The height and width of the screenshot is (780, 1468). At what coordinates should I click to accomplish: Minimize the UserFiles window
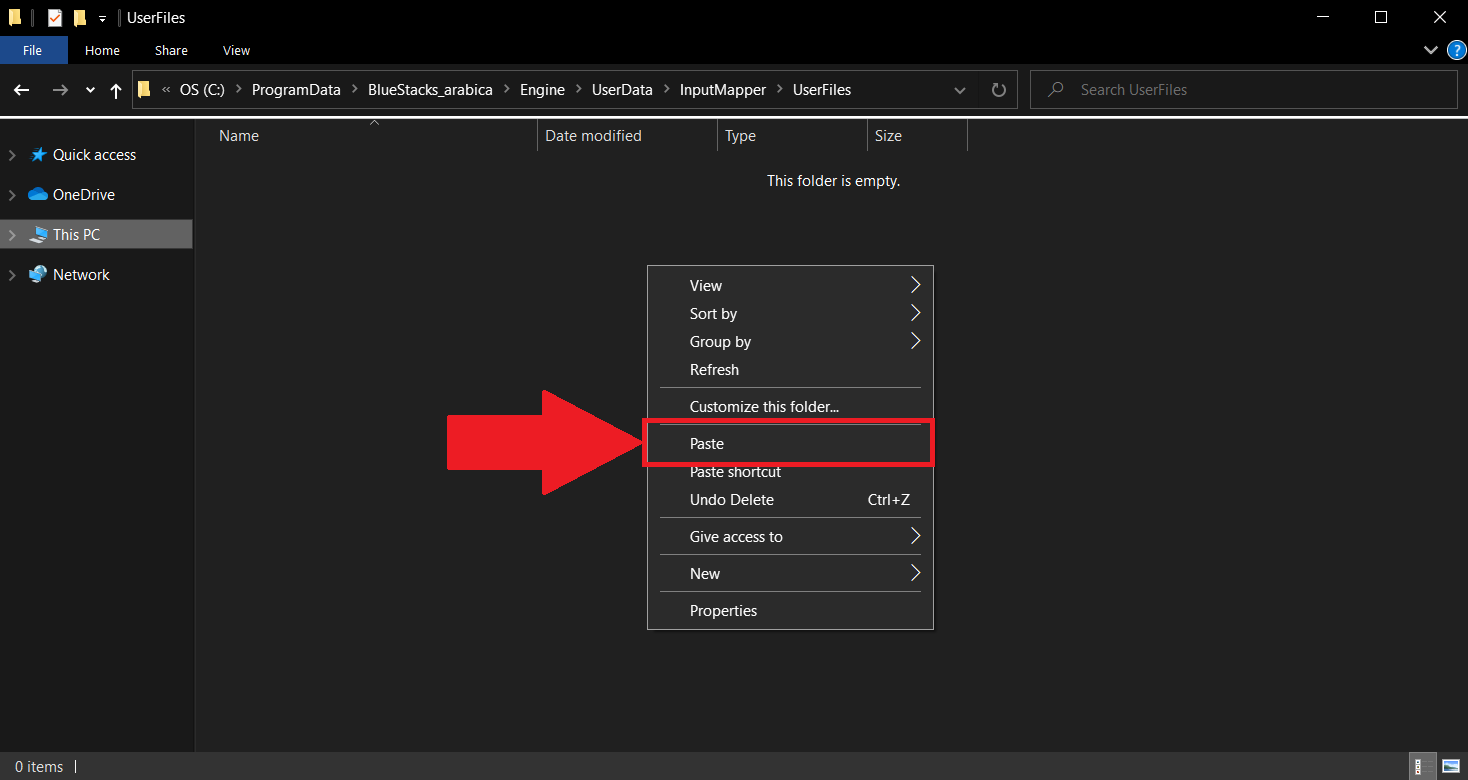click(x=1323, y=17)
